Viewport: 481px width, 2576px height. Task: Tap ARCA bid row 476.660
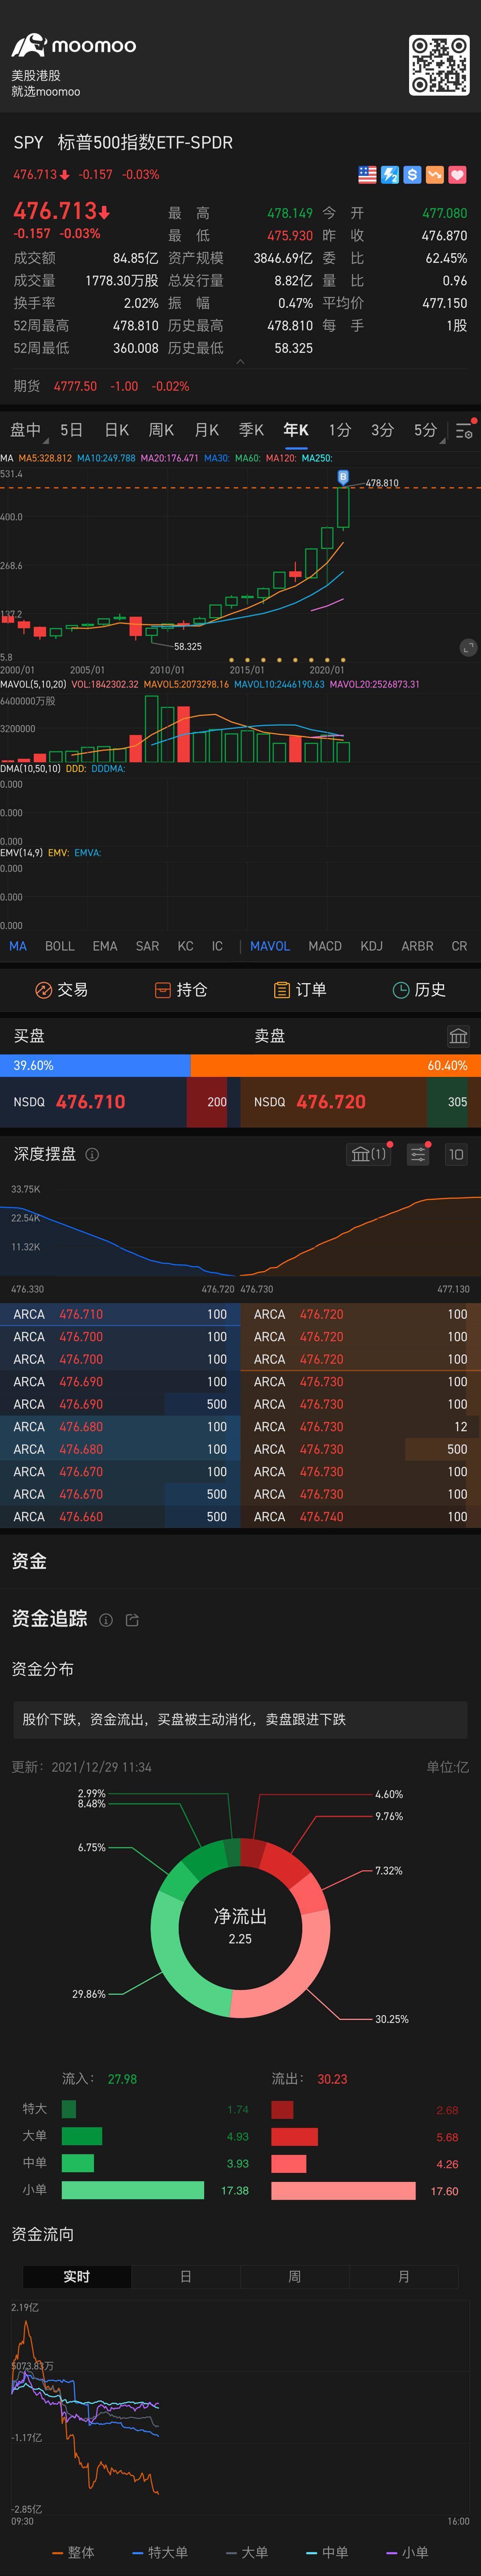click(120, 1517)
